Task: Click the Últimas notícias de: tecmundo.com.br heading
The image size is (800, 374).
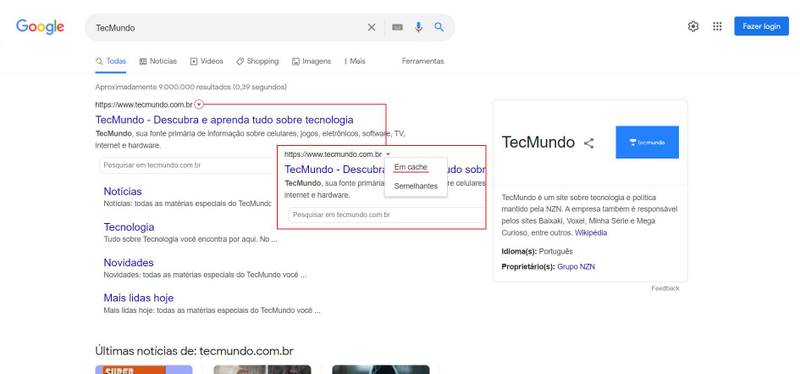Action: pyautogui.click(x=194, y=351)
